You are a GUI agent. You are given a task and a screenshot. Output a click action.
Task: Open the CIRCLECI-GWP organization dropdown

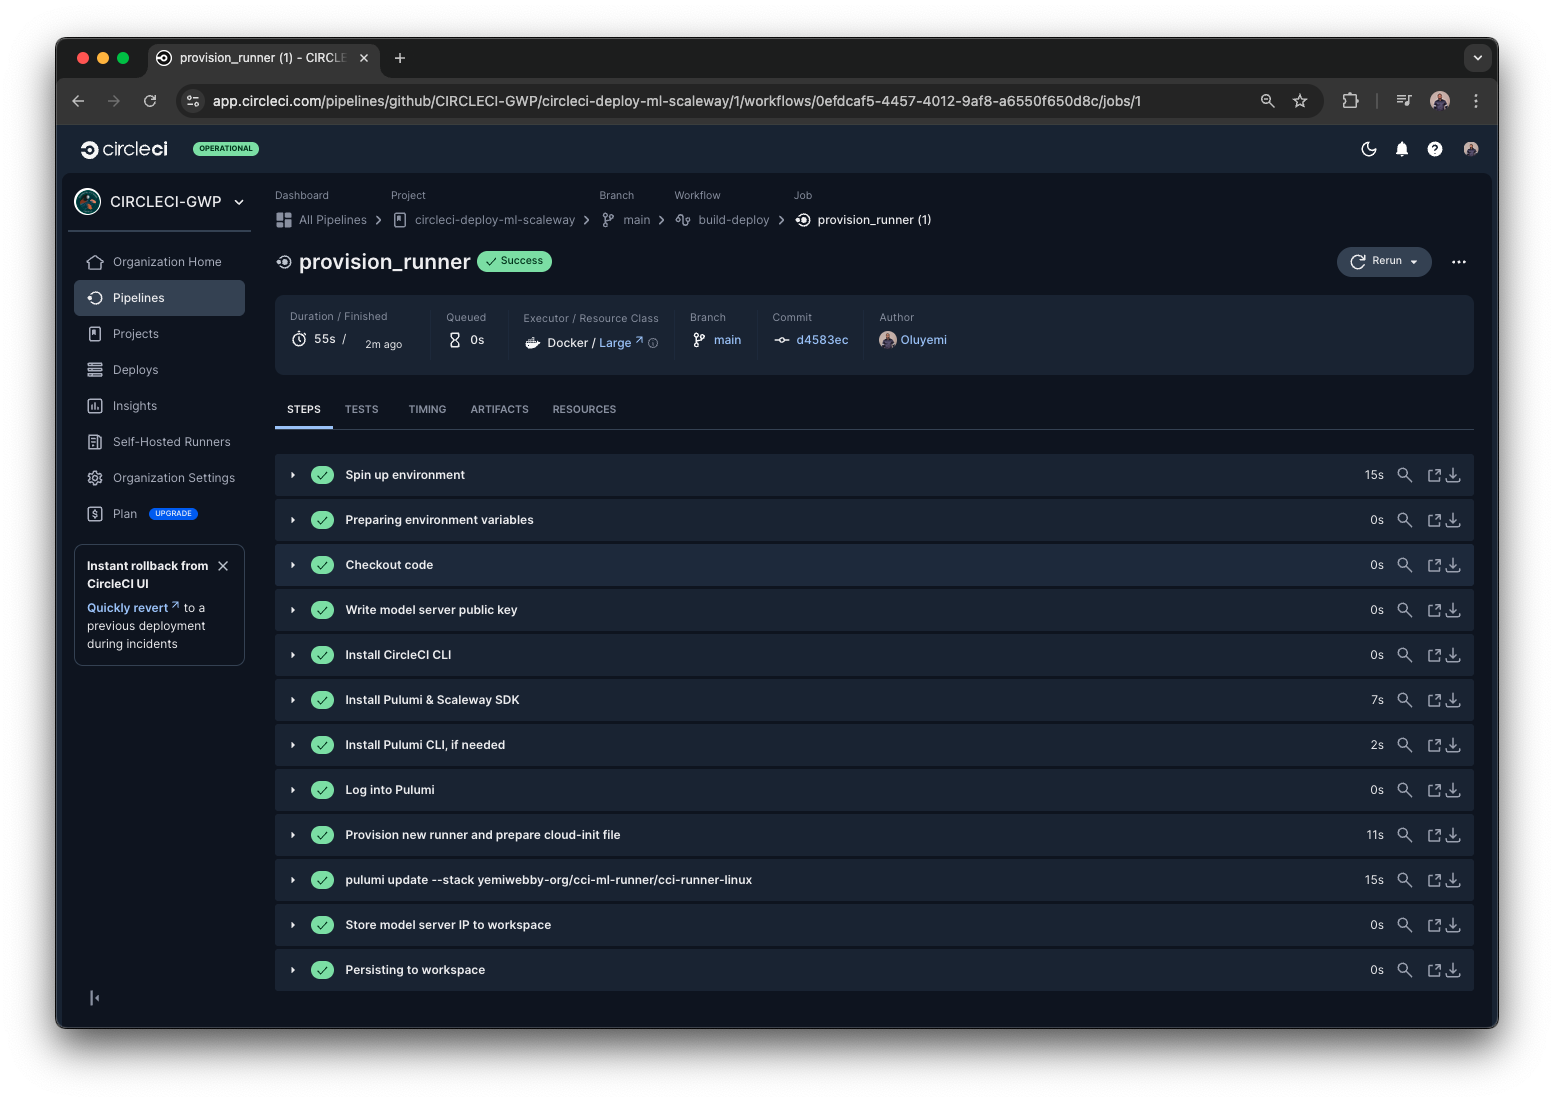tap(160, 202)
